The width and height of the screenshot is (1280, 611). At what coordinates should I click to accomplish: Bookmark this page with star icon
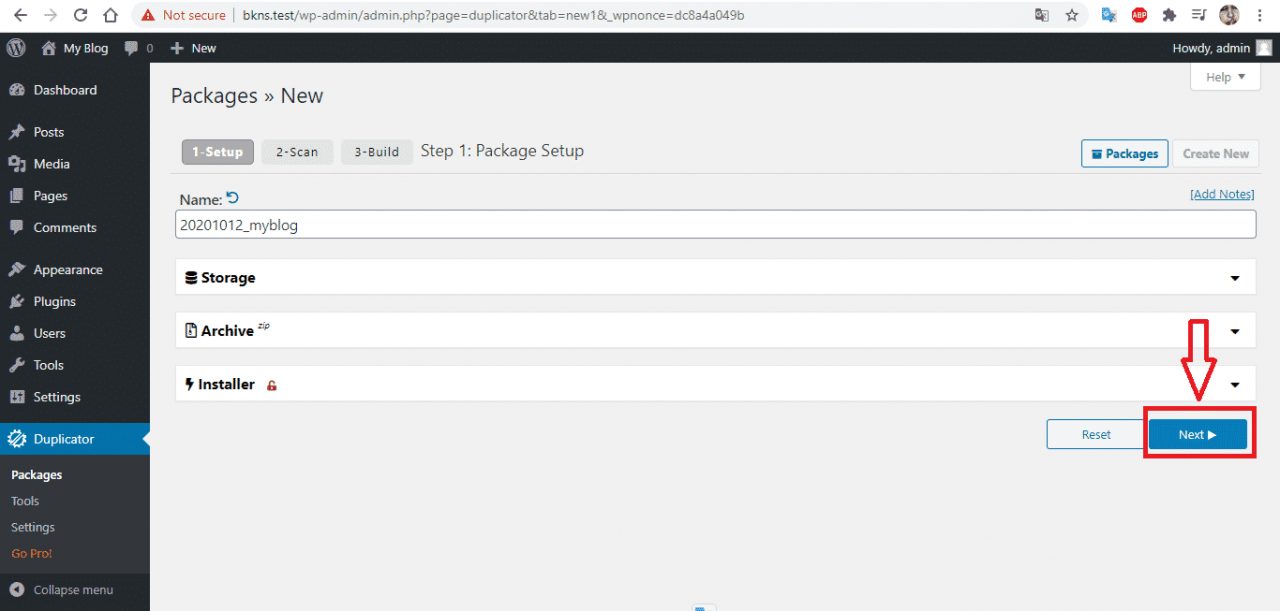tap(1072, 15)
